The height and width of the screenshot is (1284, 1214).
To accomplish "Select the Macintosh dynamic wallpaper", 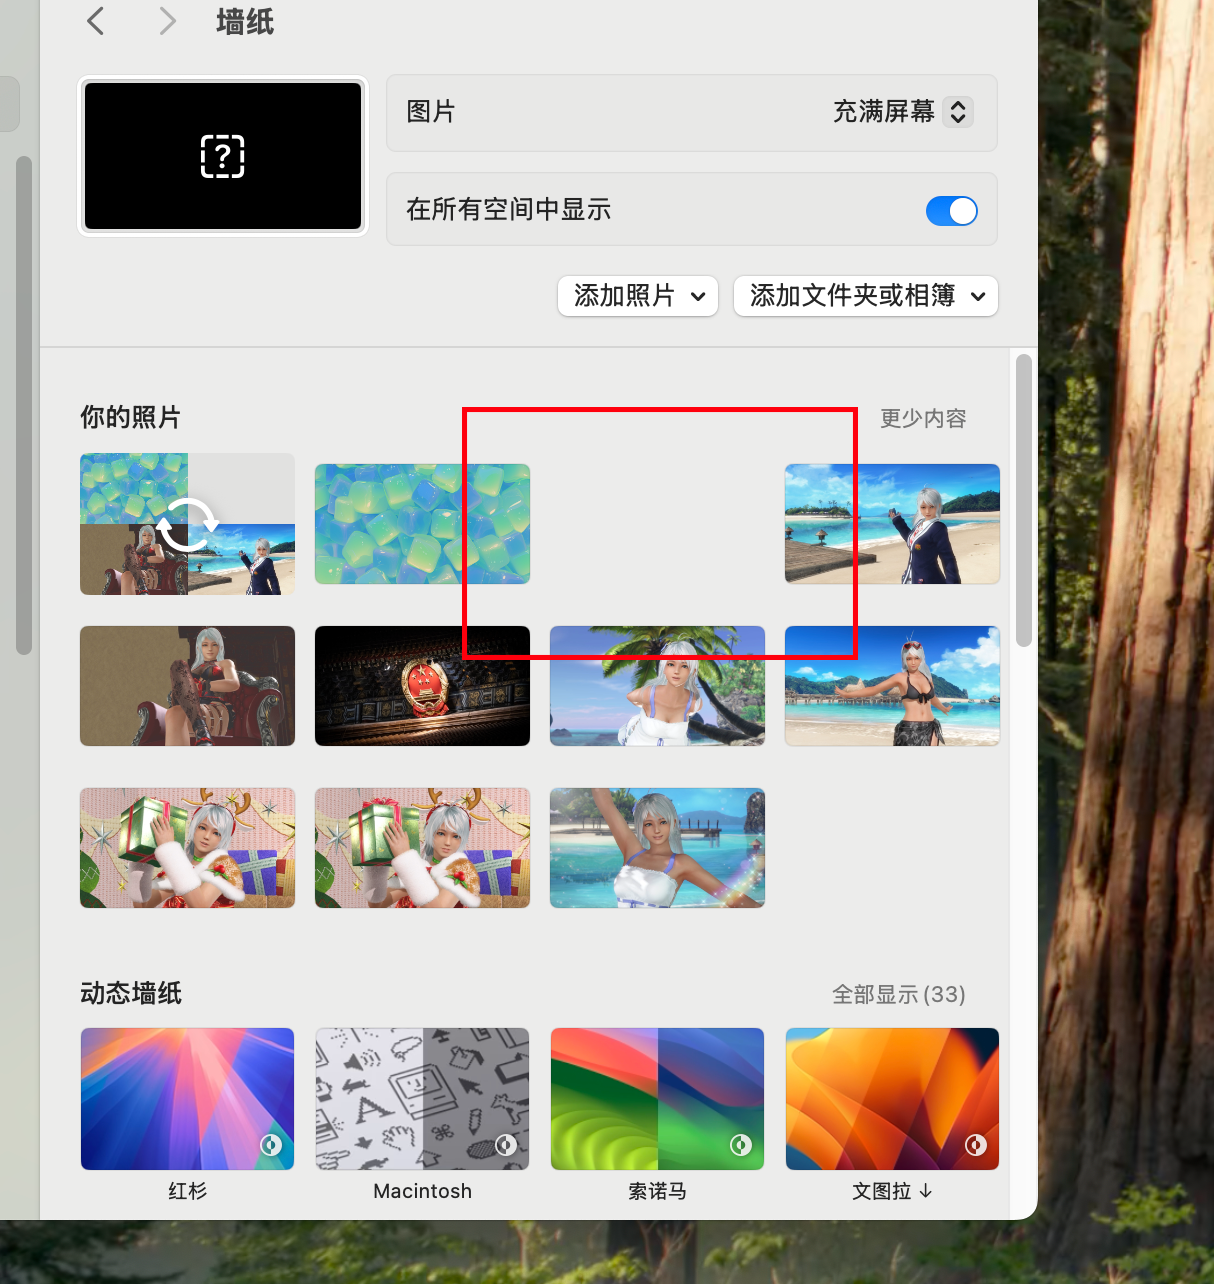I will [x=422, y=1099].
